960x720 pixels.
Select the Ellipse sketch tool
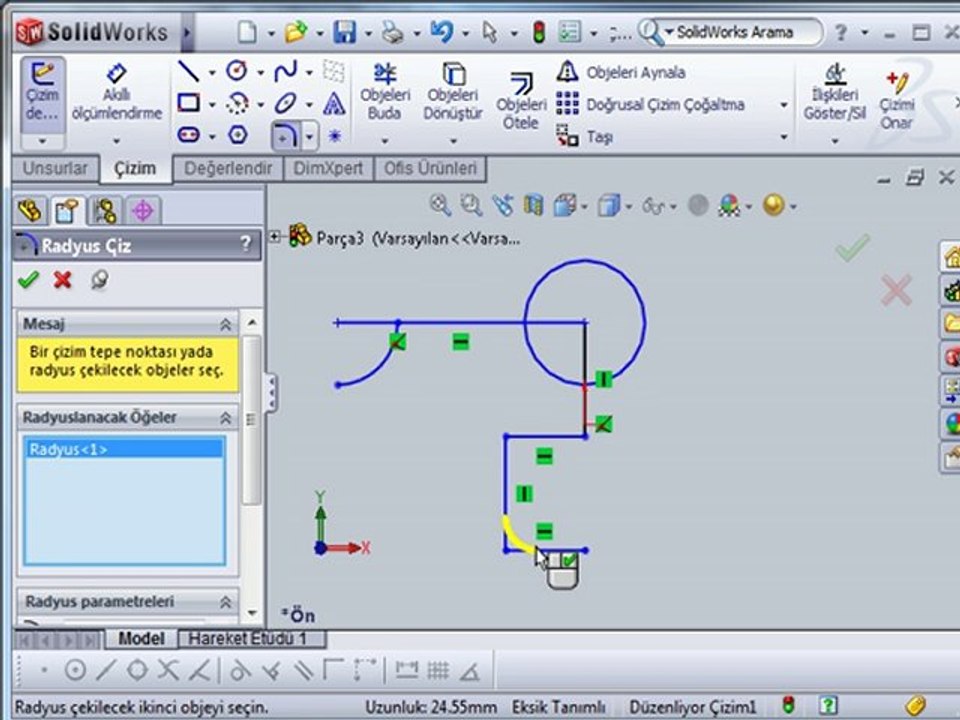point(285,103)
